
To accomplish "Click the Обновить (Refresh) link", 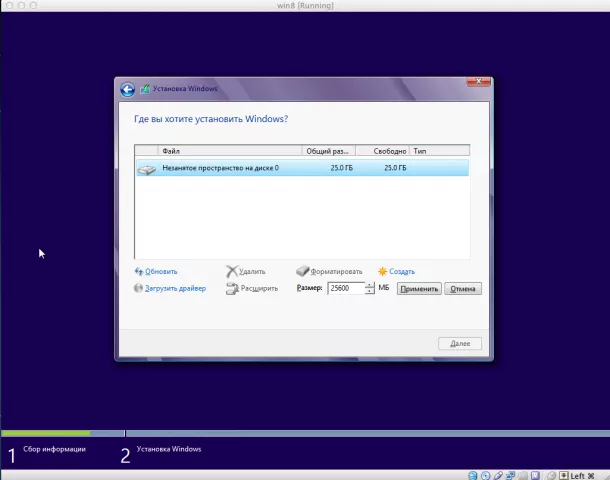I will (160, 271).
